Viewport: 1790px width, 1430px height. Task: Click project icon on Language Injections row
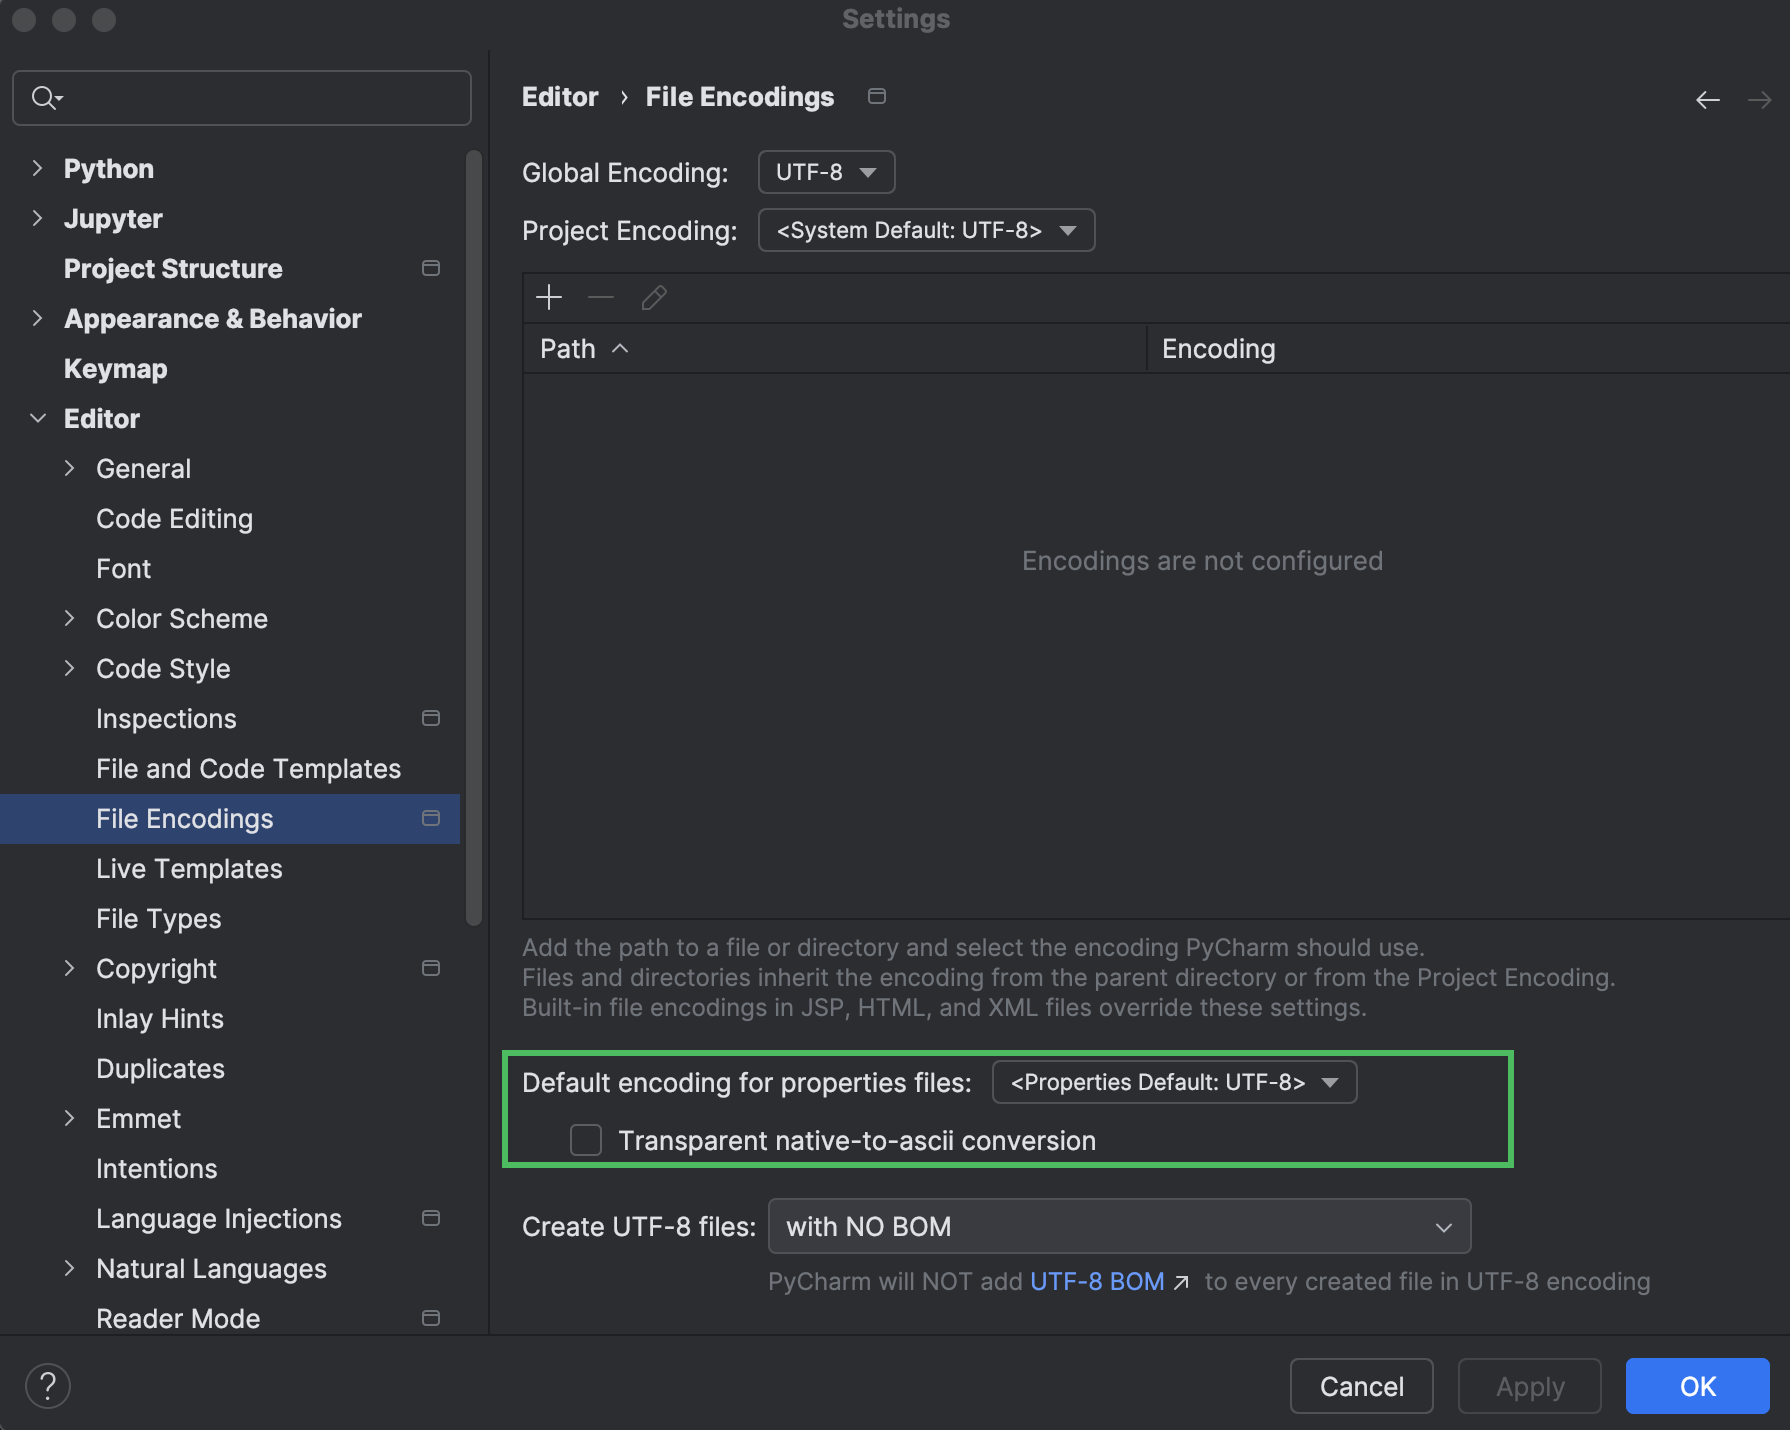click(x=431, y=1218)
